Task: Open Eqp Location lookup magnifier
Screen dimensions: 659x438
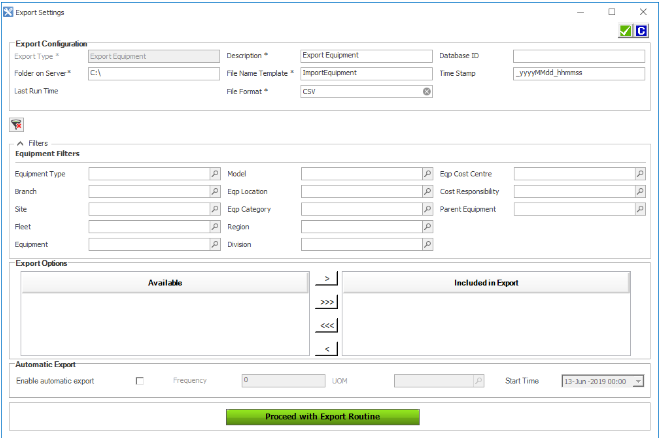Action: pos(427,191)
